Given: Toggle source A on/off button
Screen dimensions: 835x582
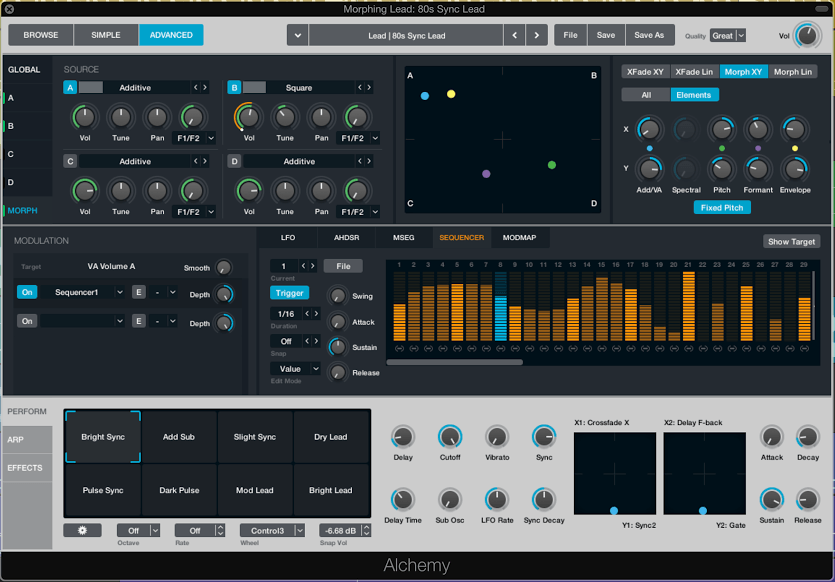Looking at the screenshot, I should (70, 87).
